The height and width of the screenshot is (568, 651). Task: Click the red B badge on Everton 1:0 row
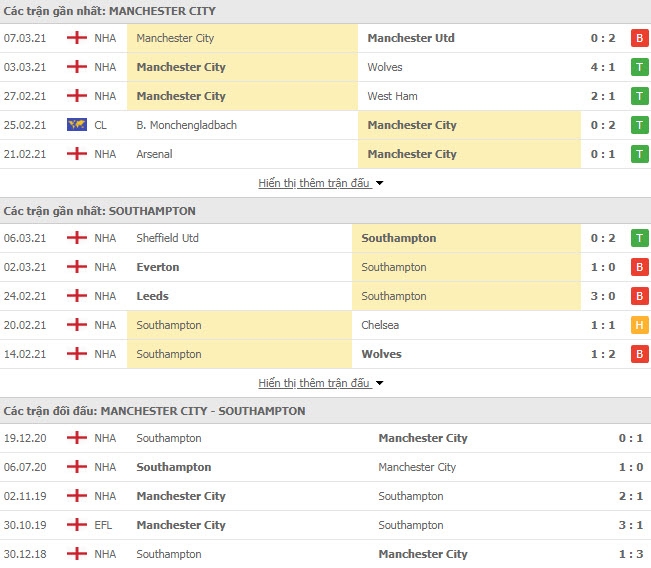click(x=639, y=267)
